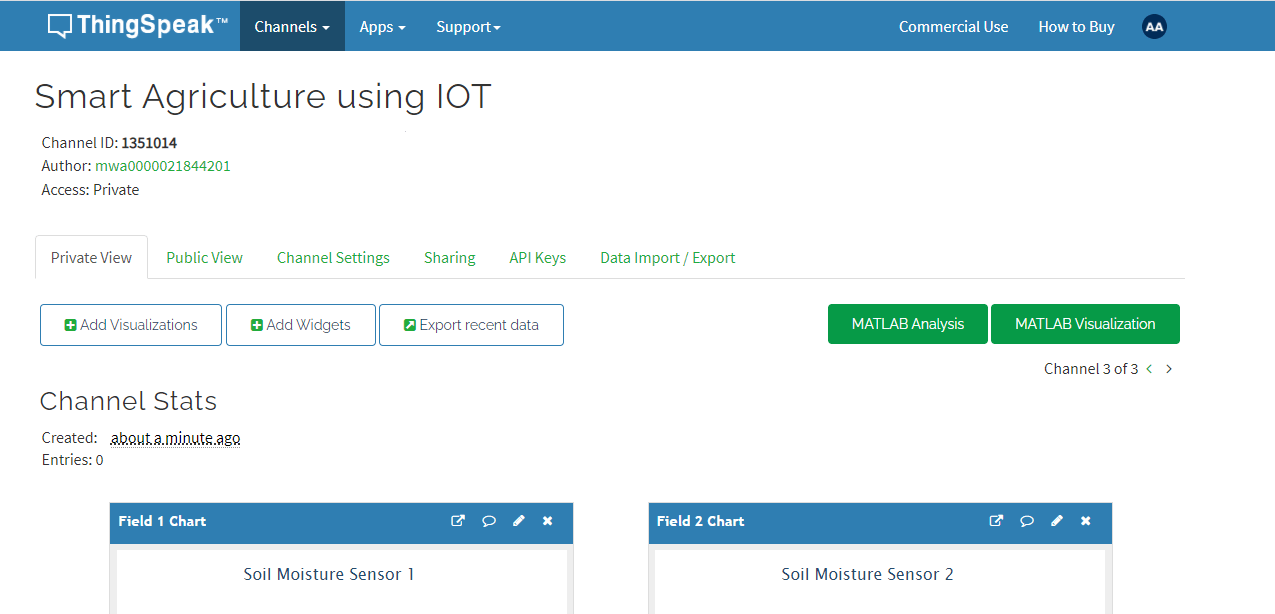
Task: Open the Support dropdown menu
Action: (x=468, y=26)
